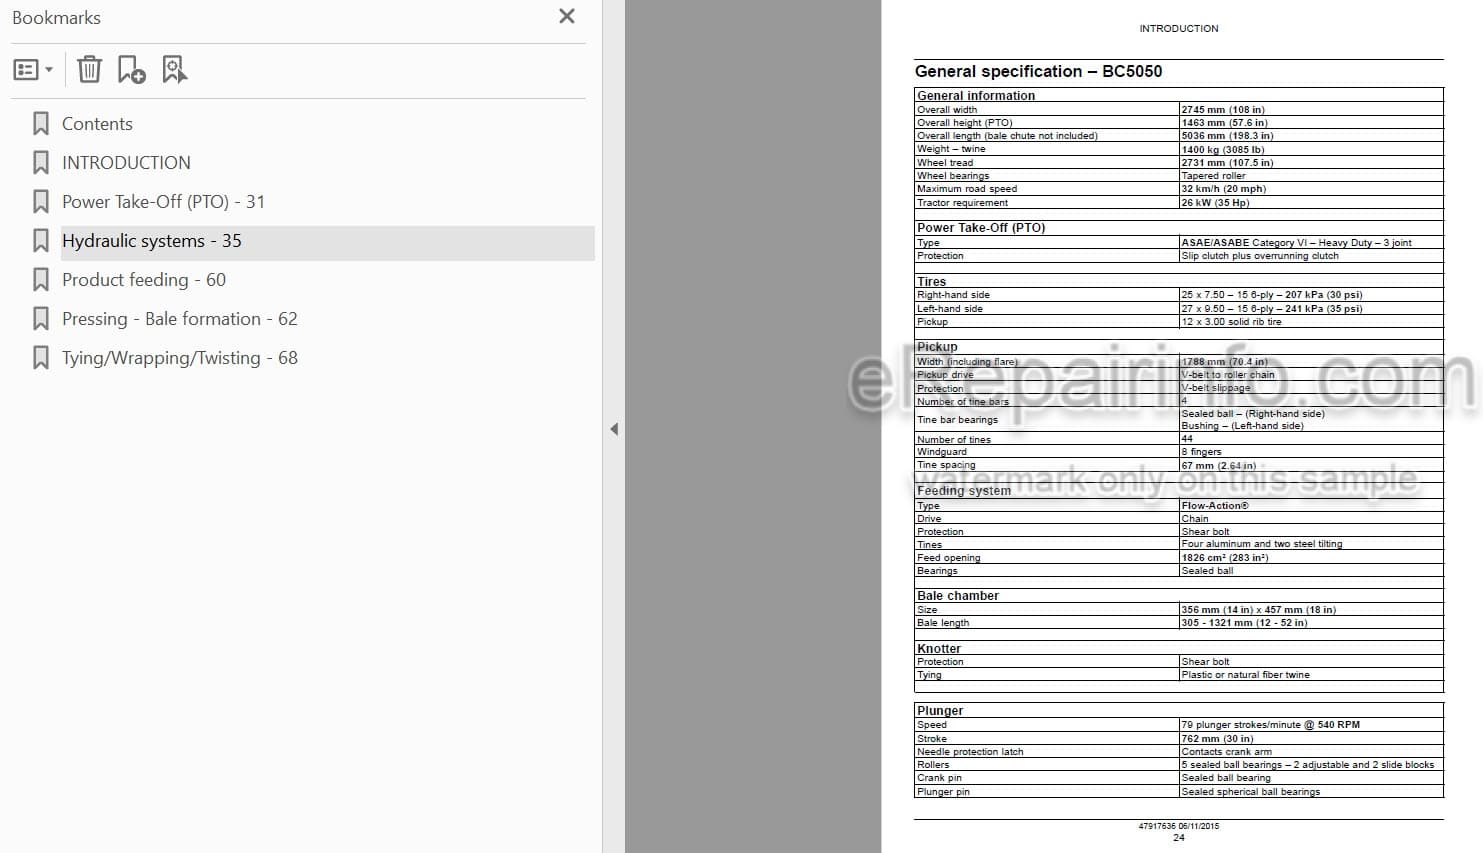1483x853 pixels.
Task: Click the 'Crank pin' row label
Action: point(939,778)
